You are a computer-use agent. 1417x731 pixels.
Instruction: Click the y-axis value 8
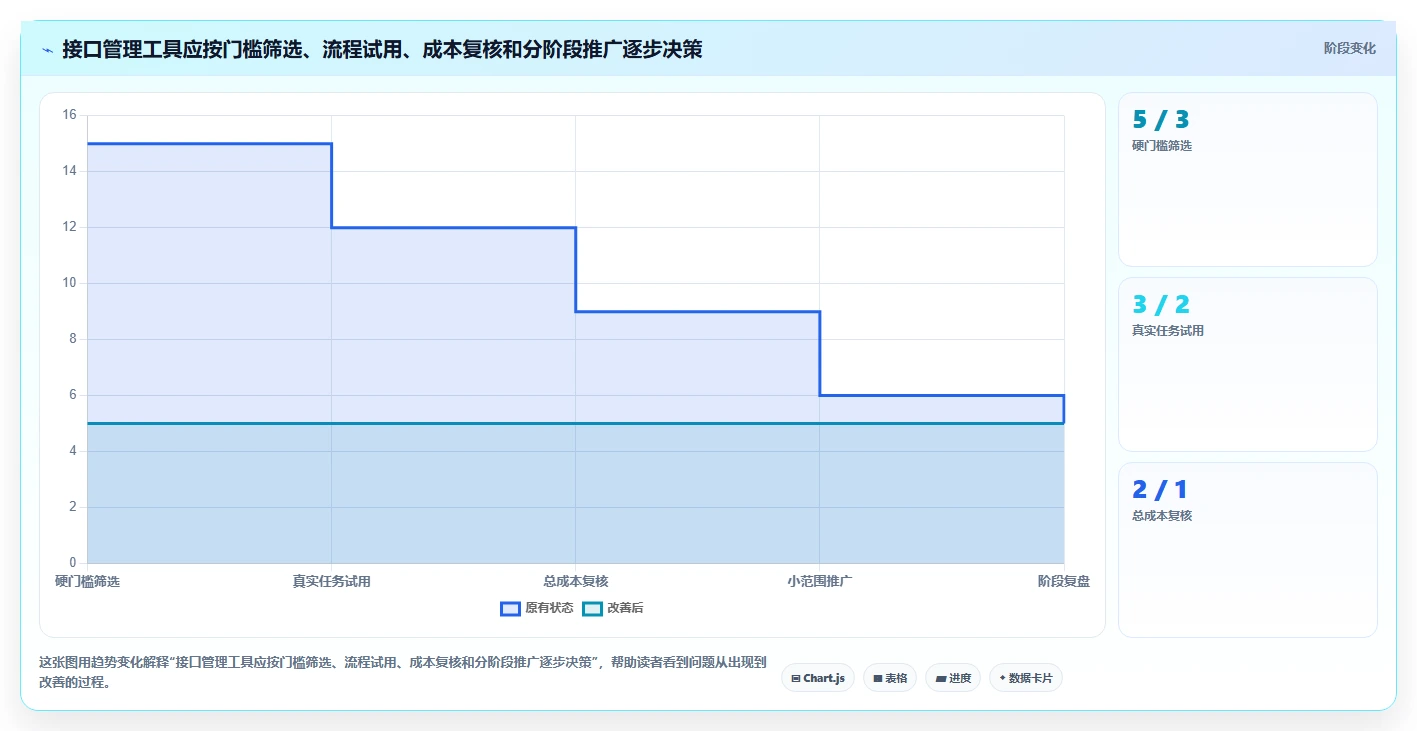point(73,339)
